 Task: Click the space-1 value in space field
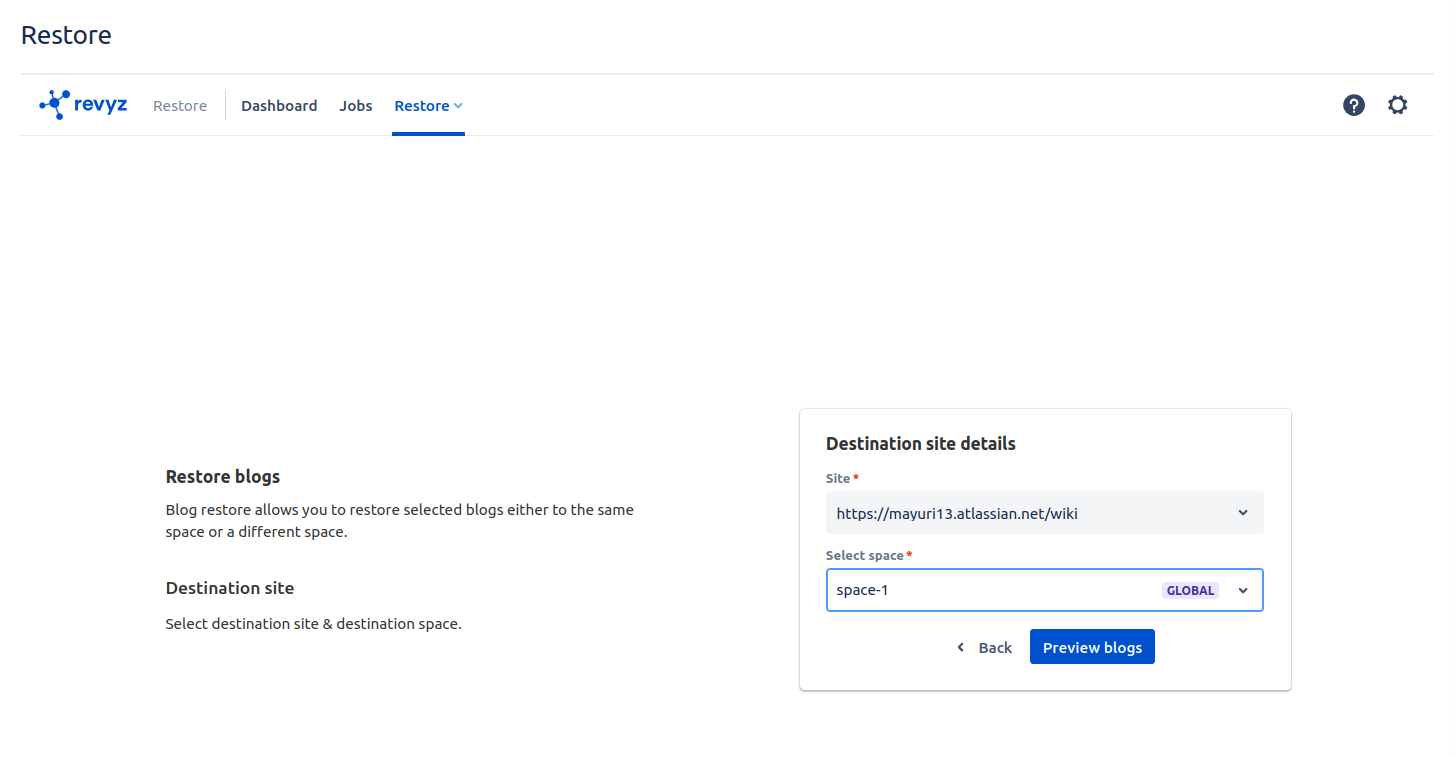(862, 590)
